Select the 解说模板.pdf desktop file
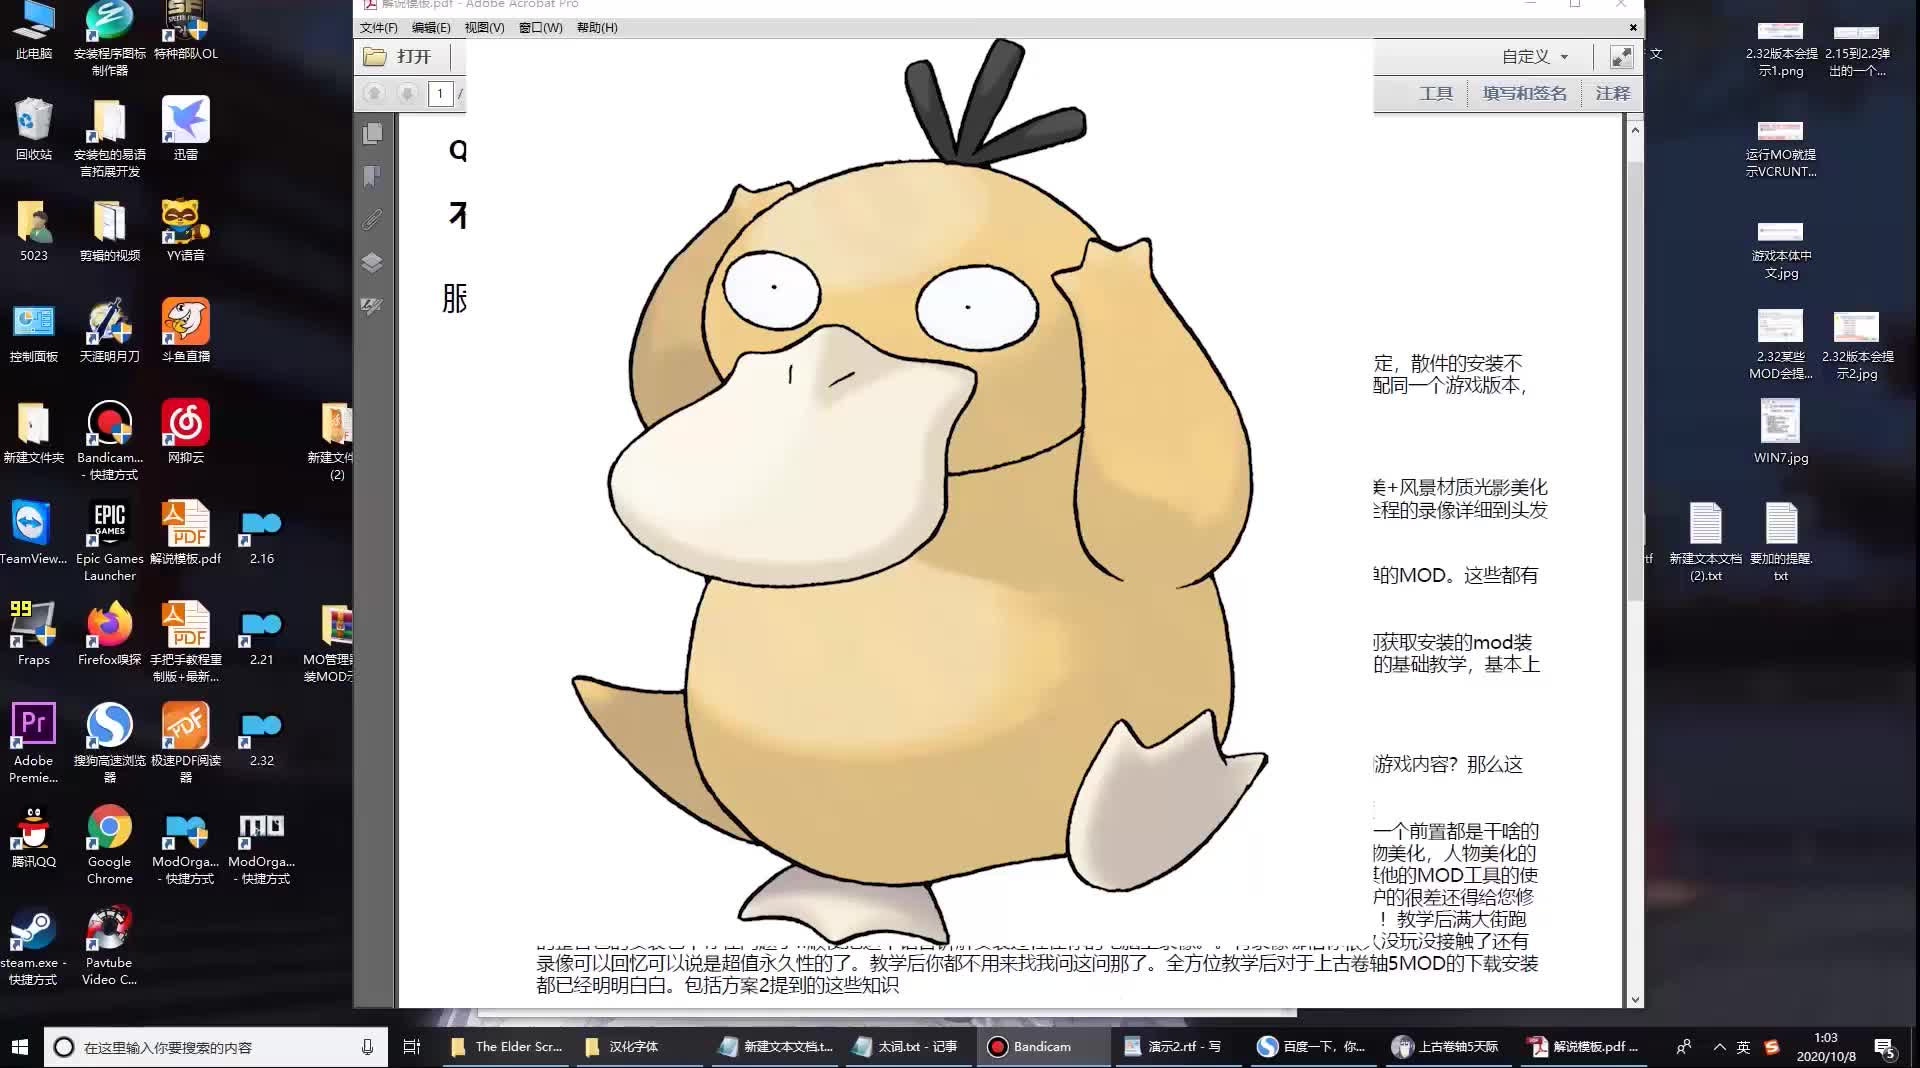Viewport: 1920px width, 1068px height. coord(186,533)
